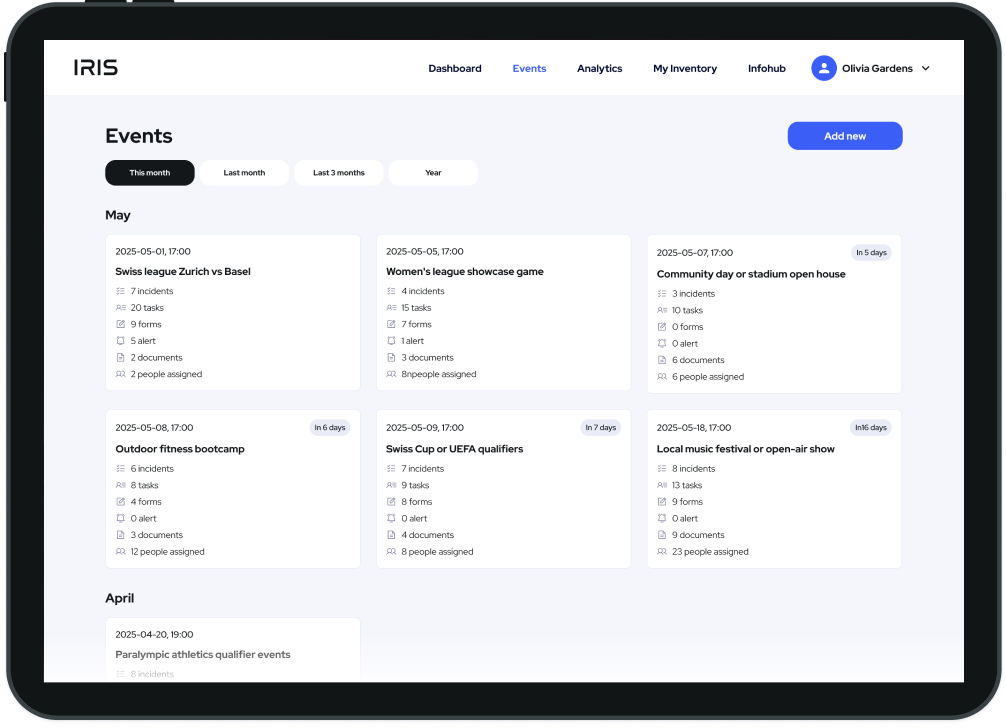Open the Dashboard menu item

point(455,69)
